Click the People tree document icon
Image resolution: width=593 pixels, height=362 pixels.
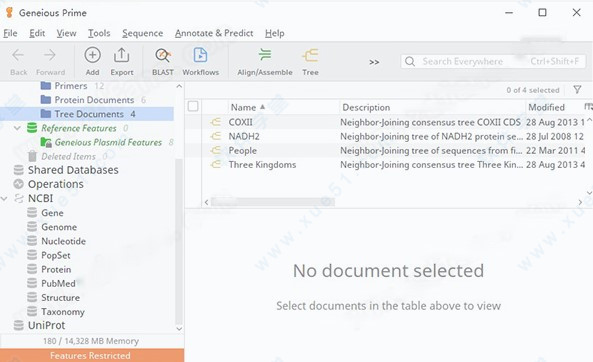(x=216, y=151)
